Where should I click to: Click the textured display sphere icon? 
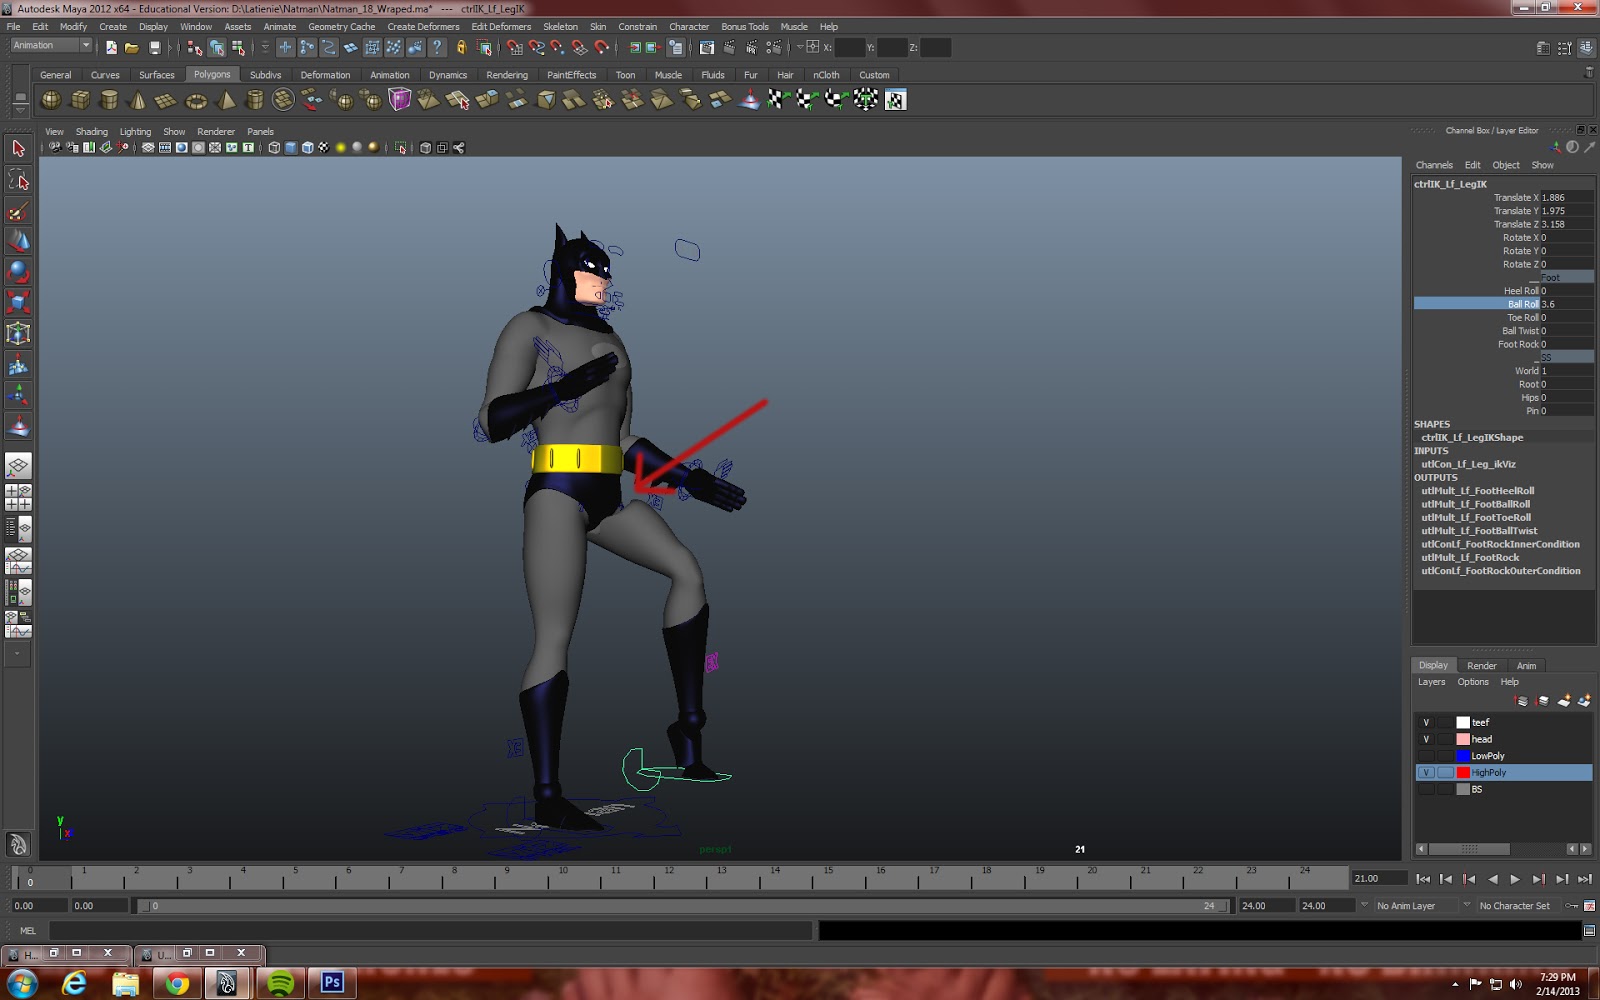326,147
